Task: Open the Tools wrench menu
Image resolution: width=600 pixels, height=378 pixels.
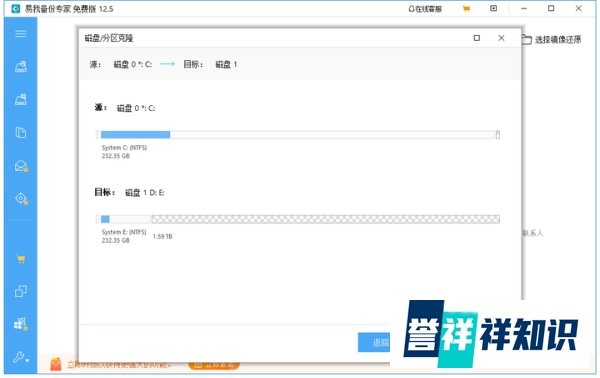Action: pyautogui.click(x=21, y=357)
